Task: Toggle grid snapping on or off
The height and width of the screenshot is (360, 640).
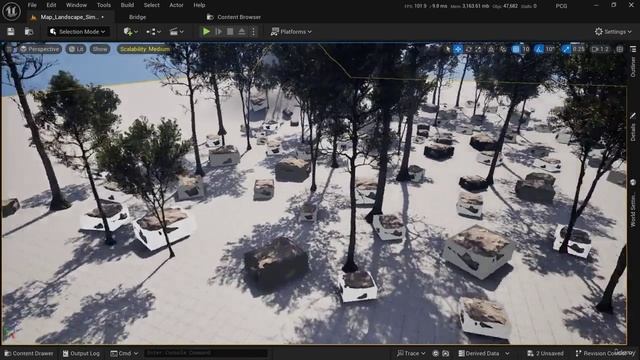Action: (516, 49)
